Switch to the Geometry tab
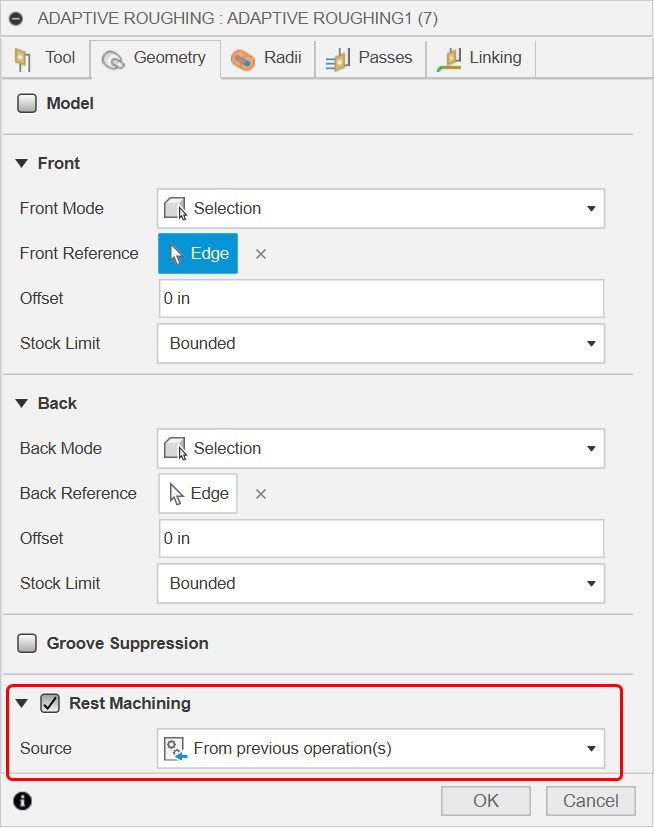 (x=155, y=58)
